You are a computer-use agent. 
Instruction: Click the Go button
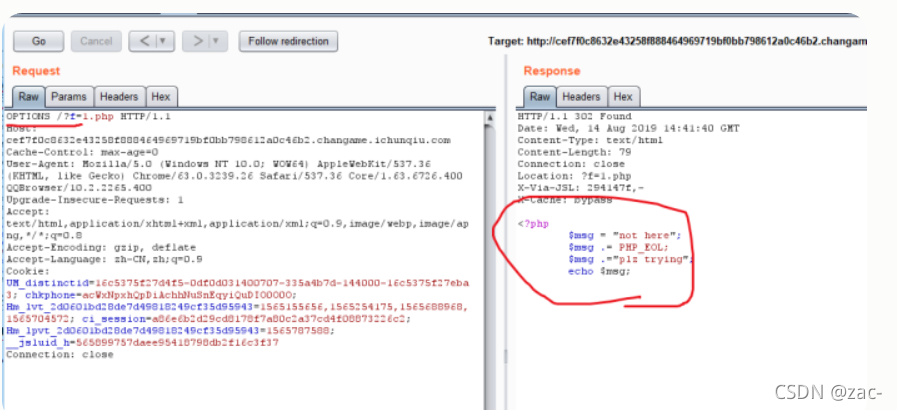click(x=38, y=41)
